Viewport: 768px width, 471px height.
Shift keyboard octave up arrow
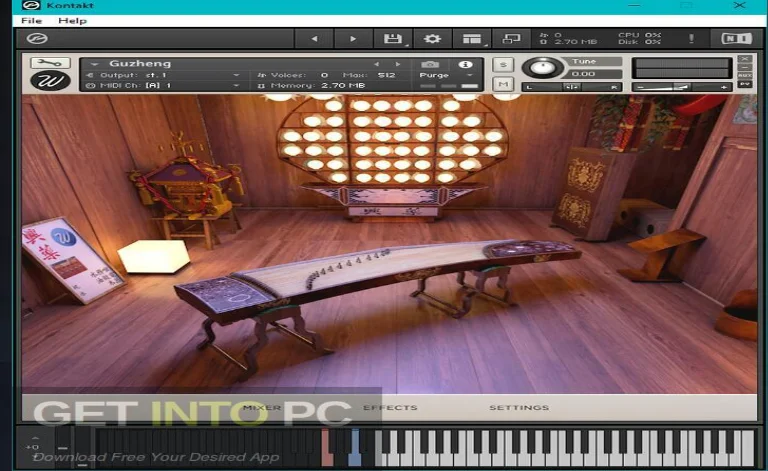coord(35,437)
